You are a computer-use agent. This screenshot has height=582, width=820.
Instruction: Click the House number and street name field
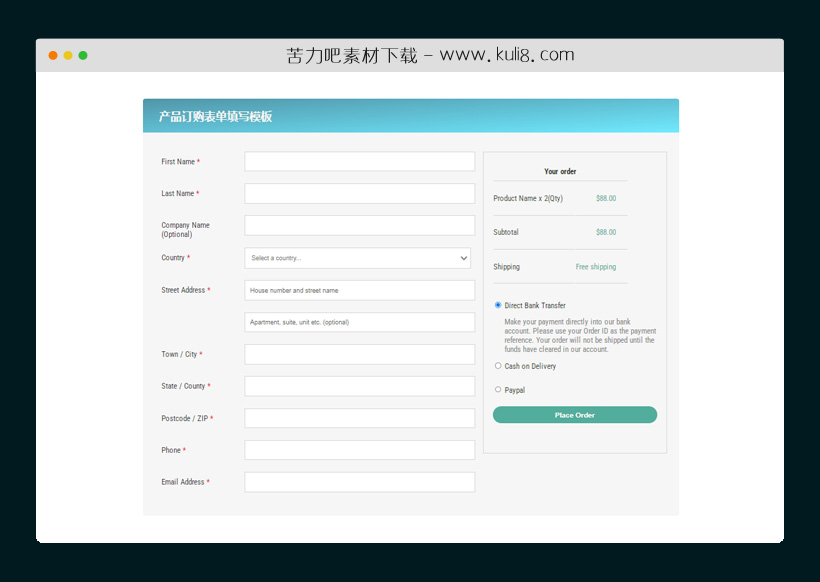pyautogui.click(x=359, y=290)
